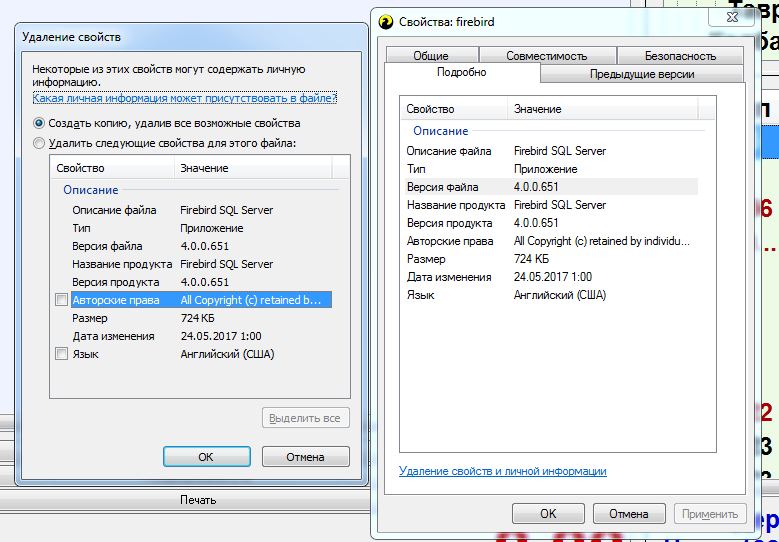The width and height of the screenshot is (779, 542).
Task: Click the 'Удаление свойств' dialog title
Action: pos(72,37)
